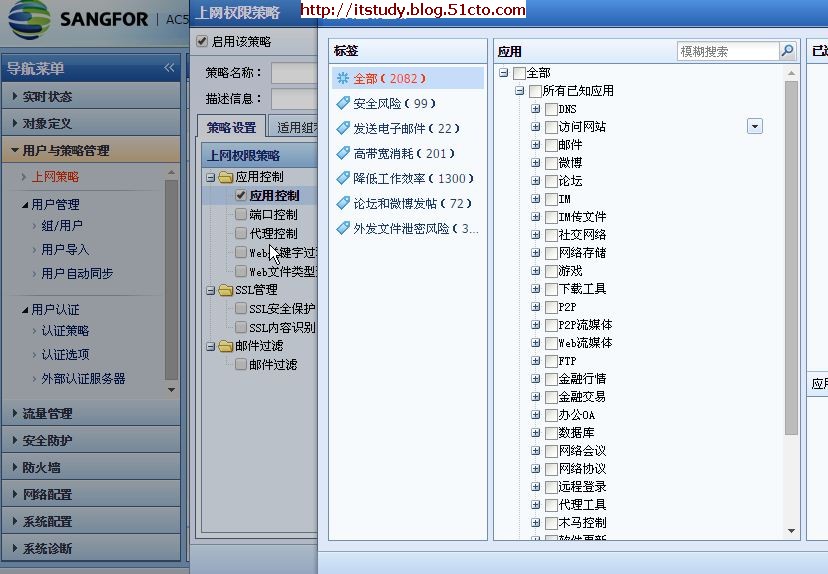Click the 发送电子邮件 tag icon
Screen dimensions: 828x574
click(343, 128)
